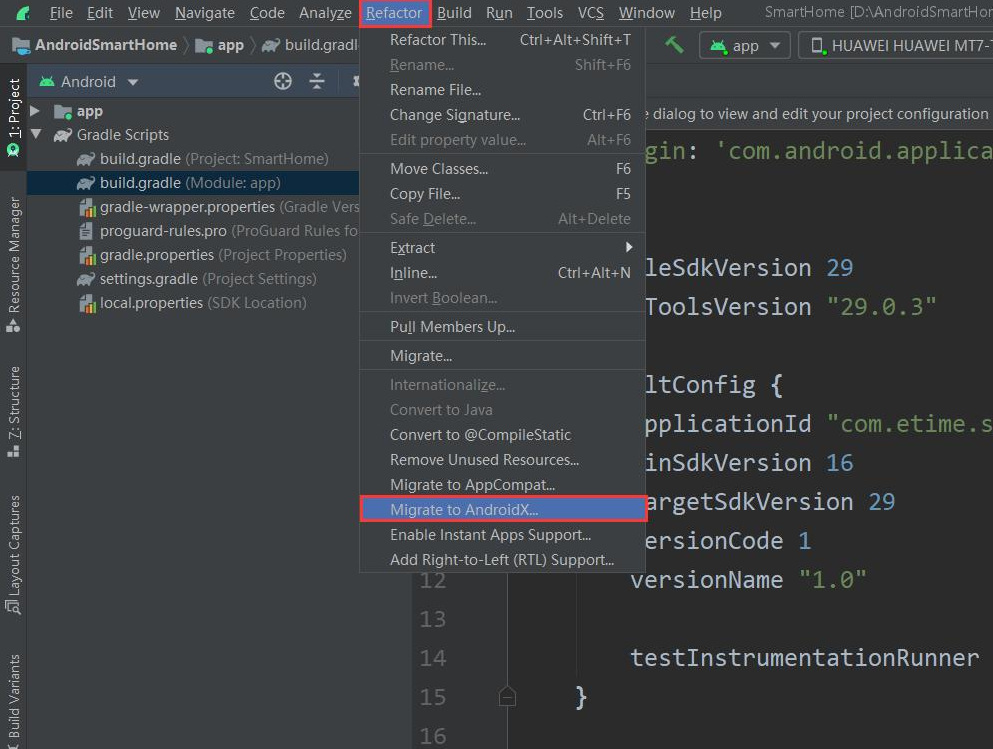Open the VCS menu
993x749 pixels.
590,13
